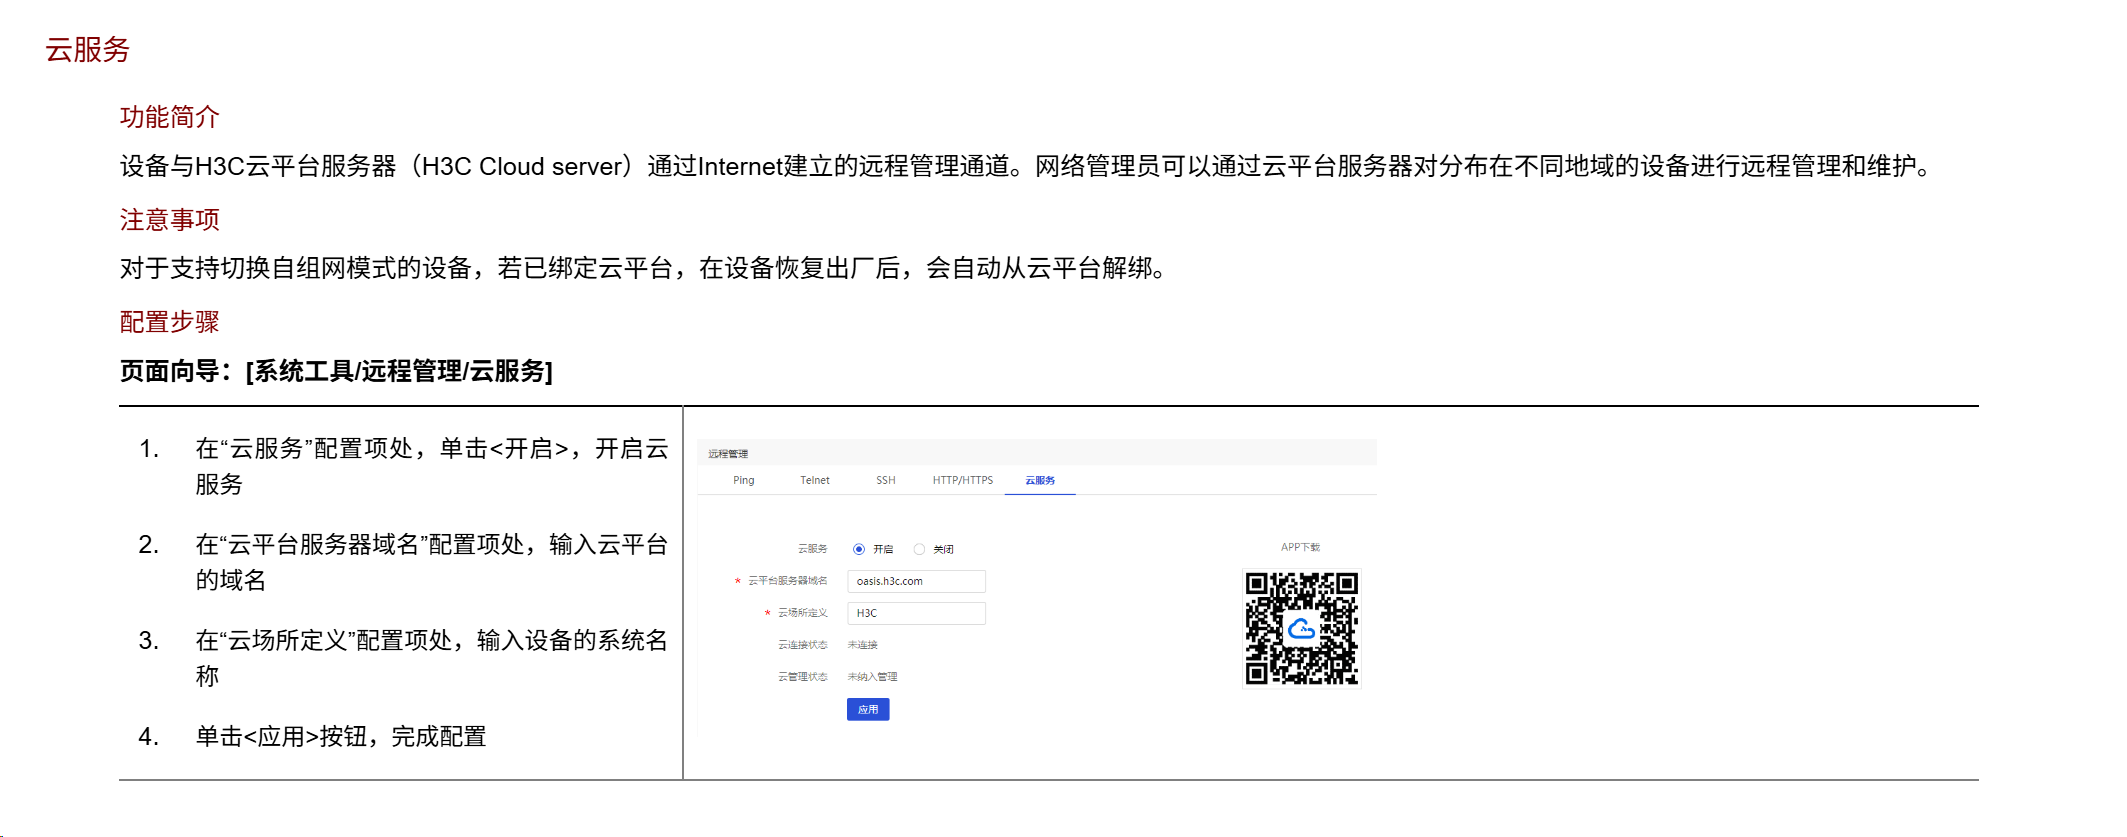2127x837 pixels.
Task: Click the 远程管理 panel header
Action: click(x=728, y=454)
